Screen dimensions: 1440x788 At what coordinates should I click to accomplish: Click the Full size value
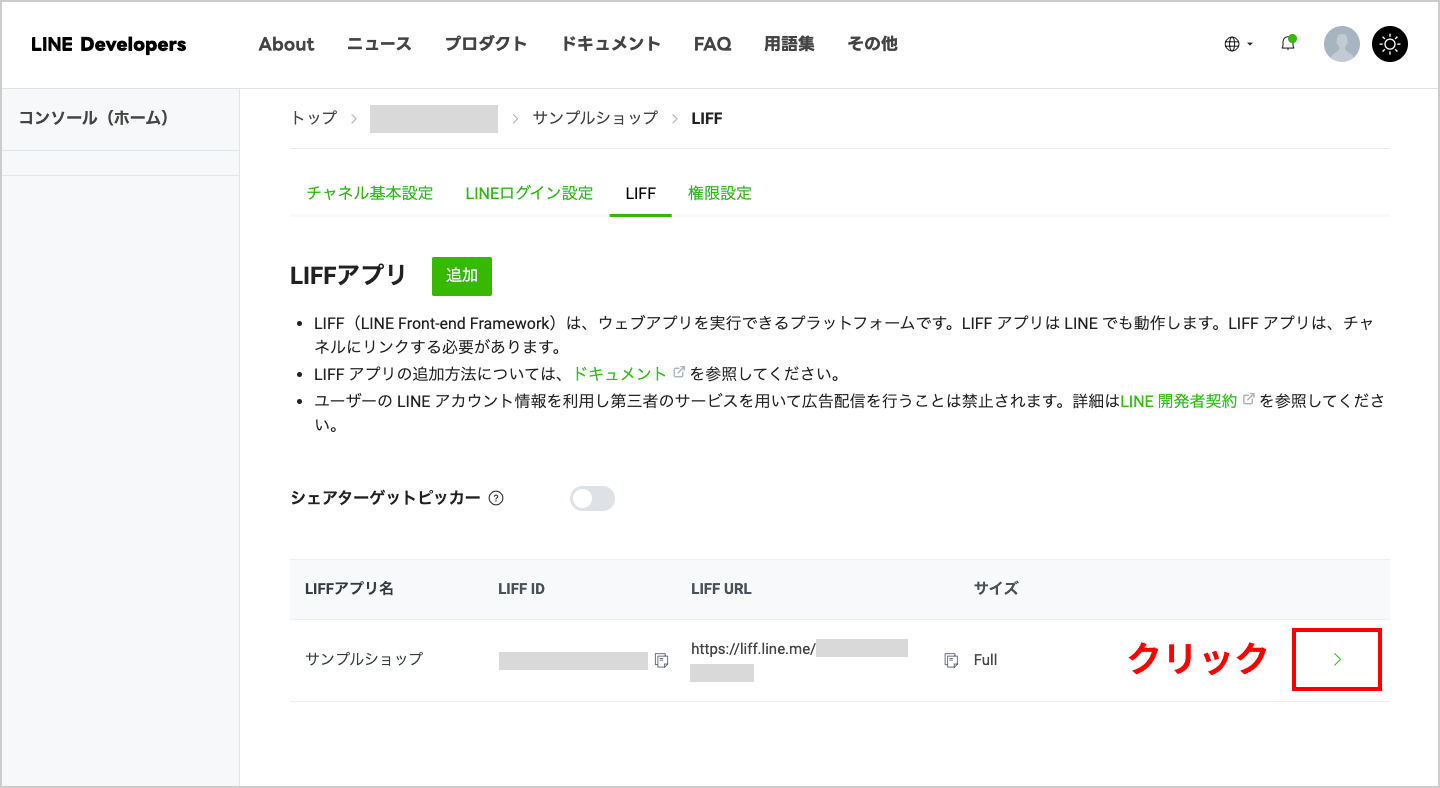pyautogui.click(x=985, y=660)
